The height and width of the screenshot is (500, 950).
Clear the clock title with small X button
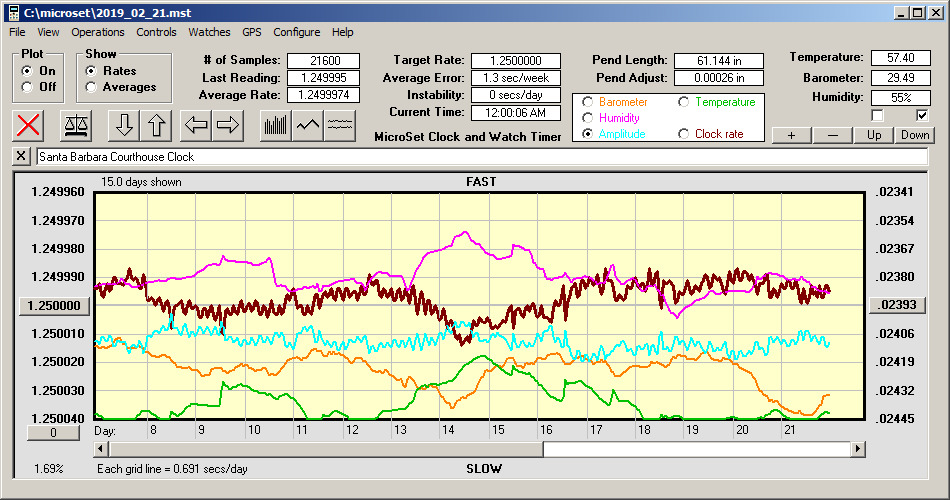click(21, 156)
